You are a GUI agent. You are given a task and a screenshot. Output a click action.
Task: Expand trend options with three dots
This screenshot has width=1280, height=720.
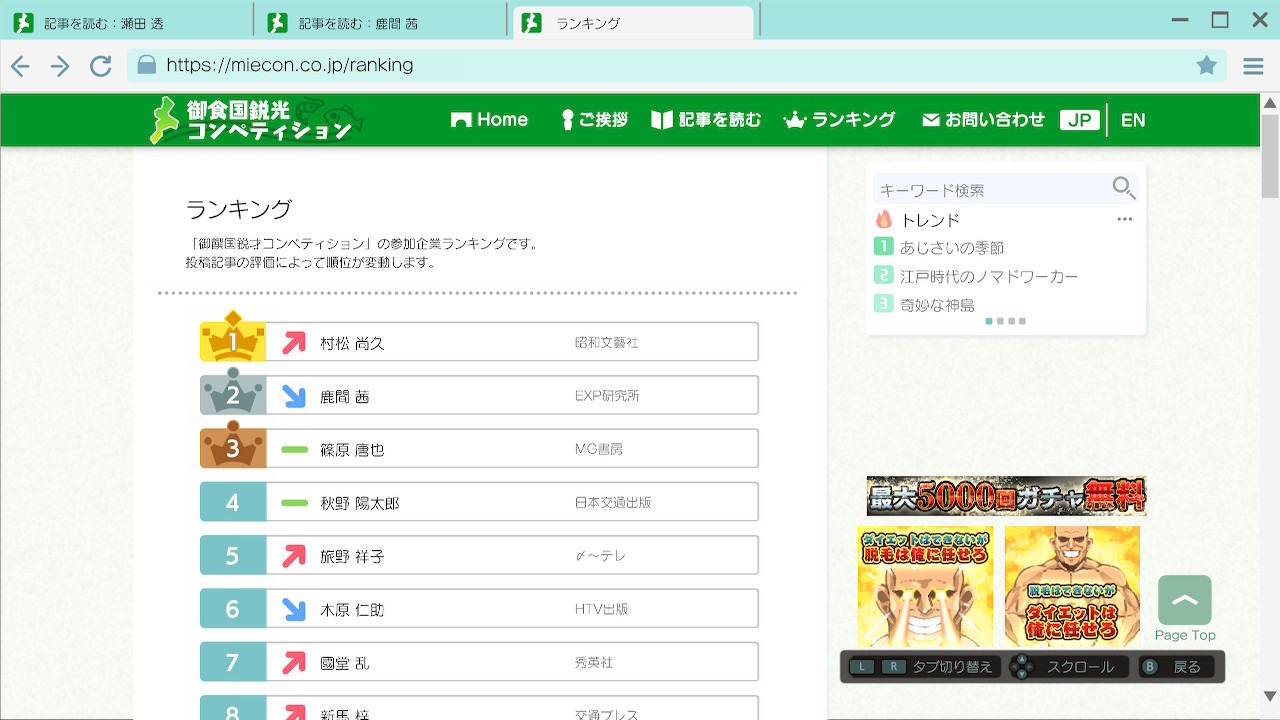1124,219
